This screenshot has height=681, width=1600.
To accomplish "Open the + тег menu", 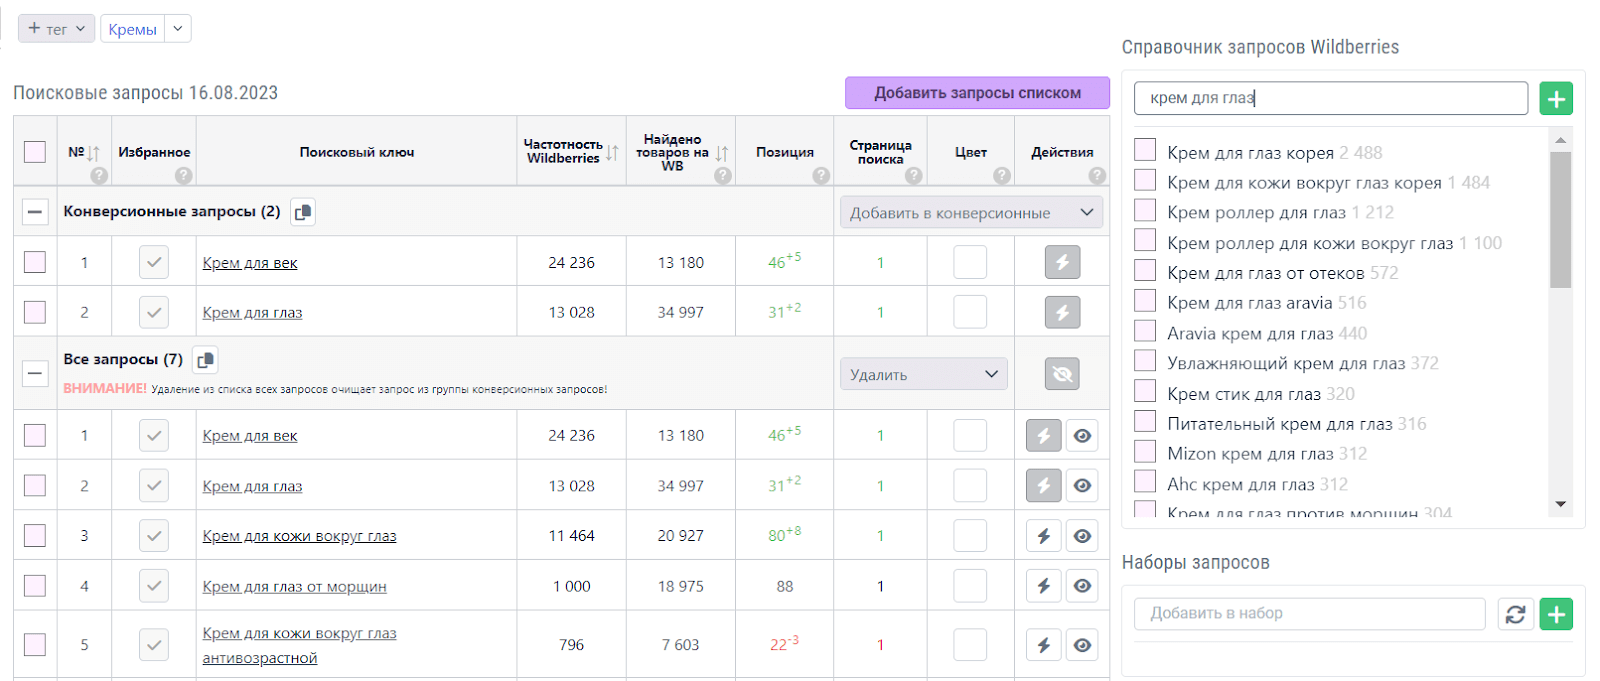I will tap(56, 29).
